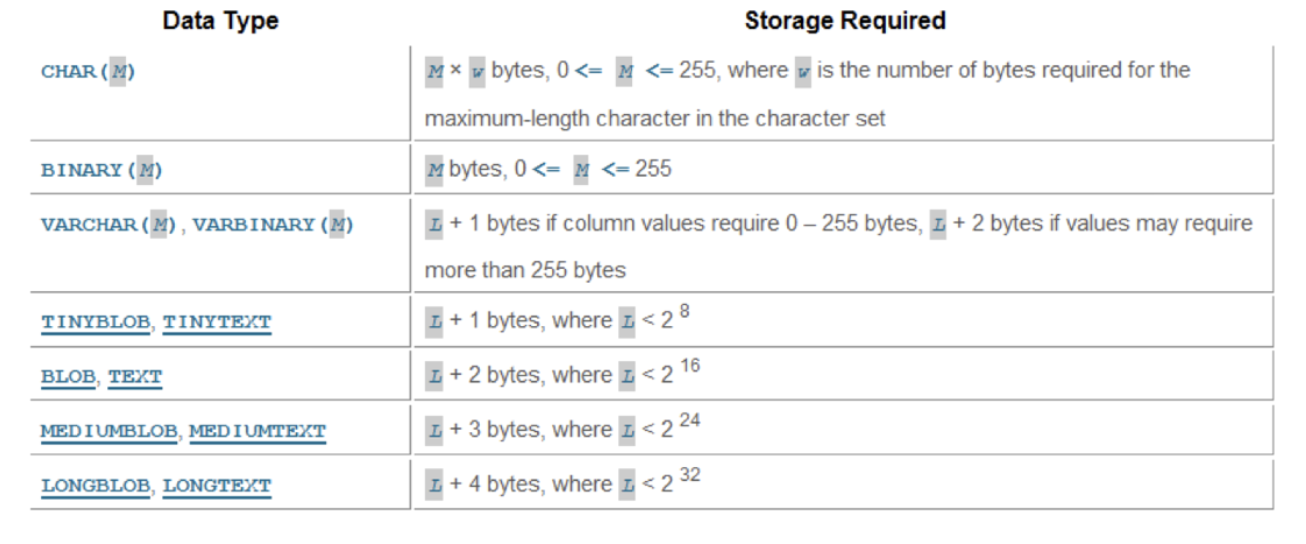This screenshot has height=544, width=1306.
Task: Open the LONGBLOB link
Action: [96, 486]
